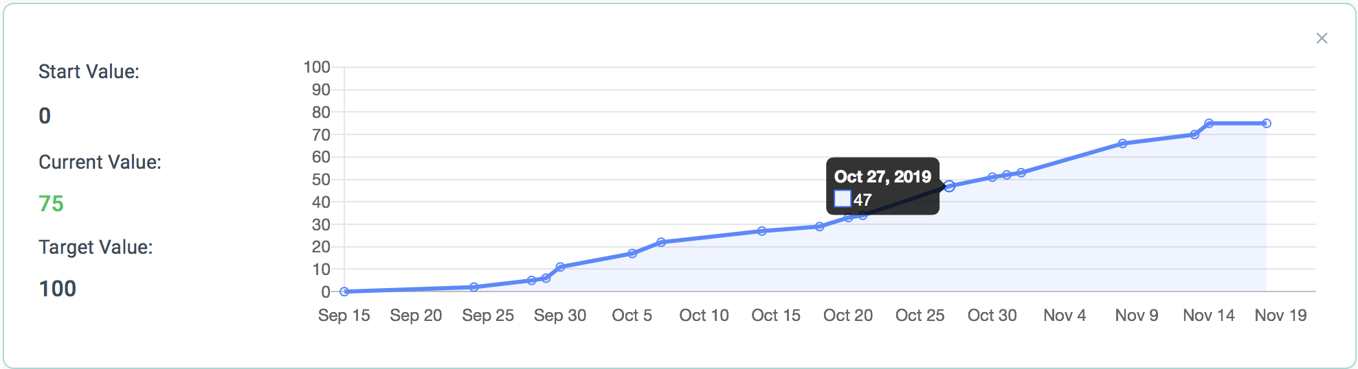Click the data point at value 2 near Sep 25
Image resolution: width=1358 pixels, height=369 pixels.
tap(474, 287)
